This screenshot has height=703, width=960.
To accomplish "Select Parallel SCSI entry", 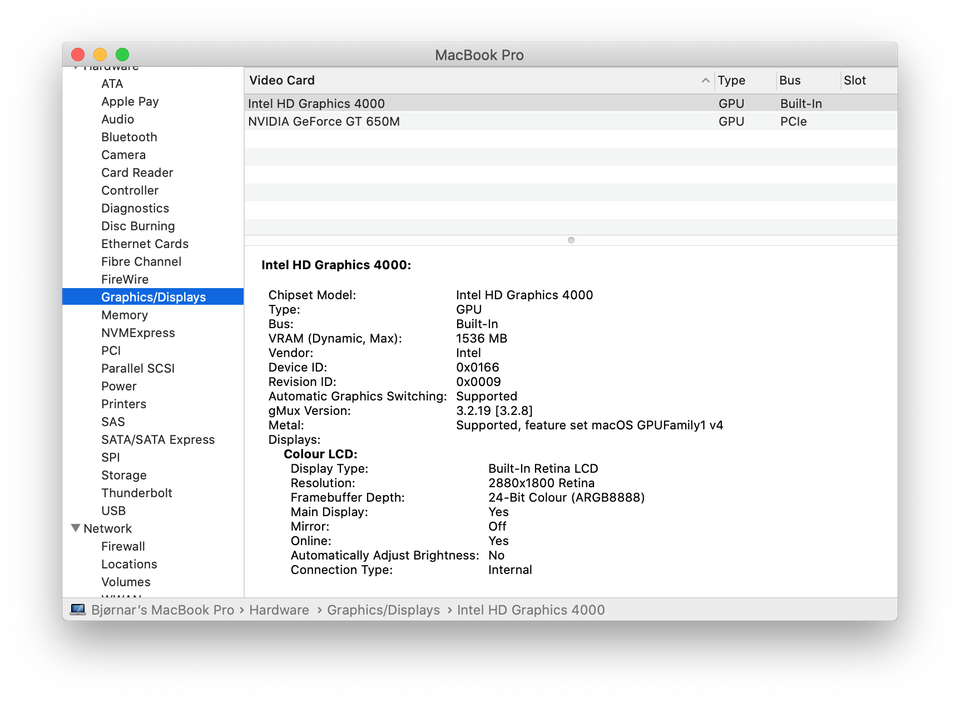I will point(138,367).
